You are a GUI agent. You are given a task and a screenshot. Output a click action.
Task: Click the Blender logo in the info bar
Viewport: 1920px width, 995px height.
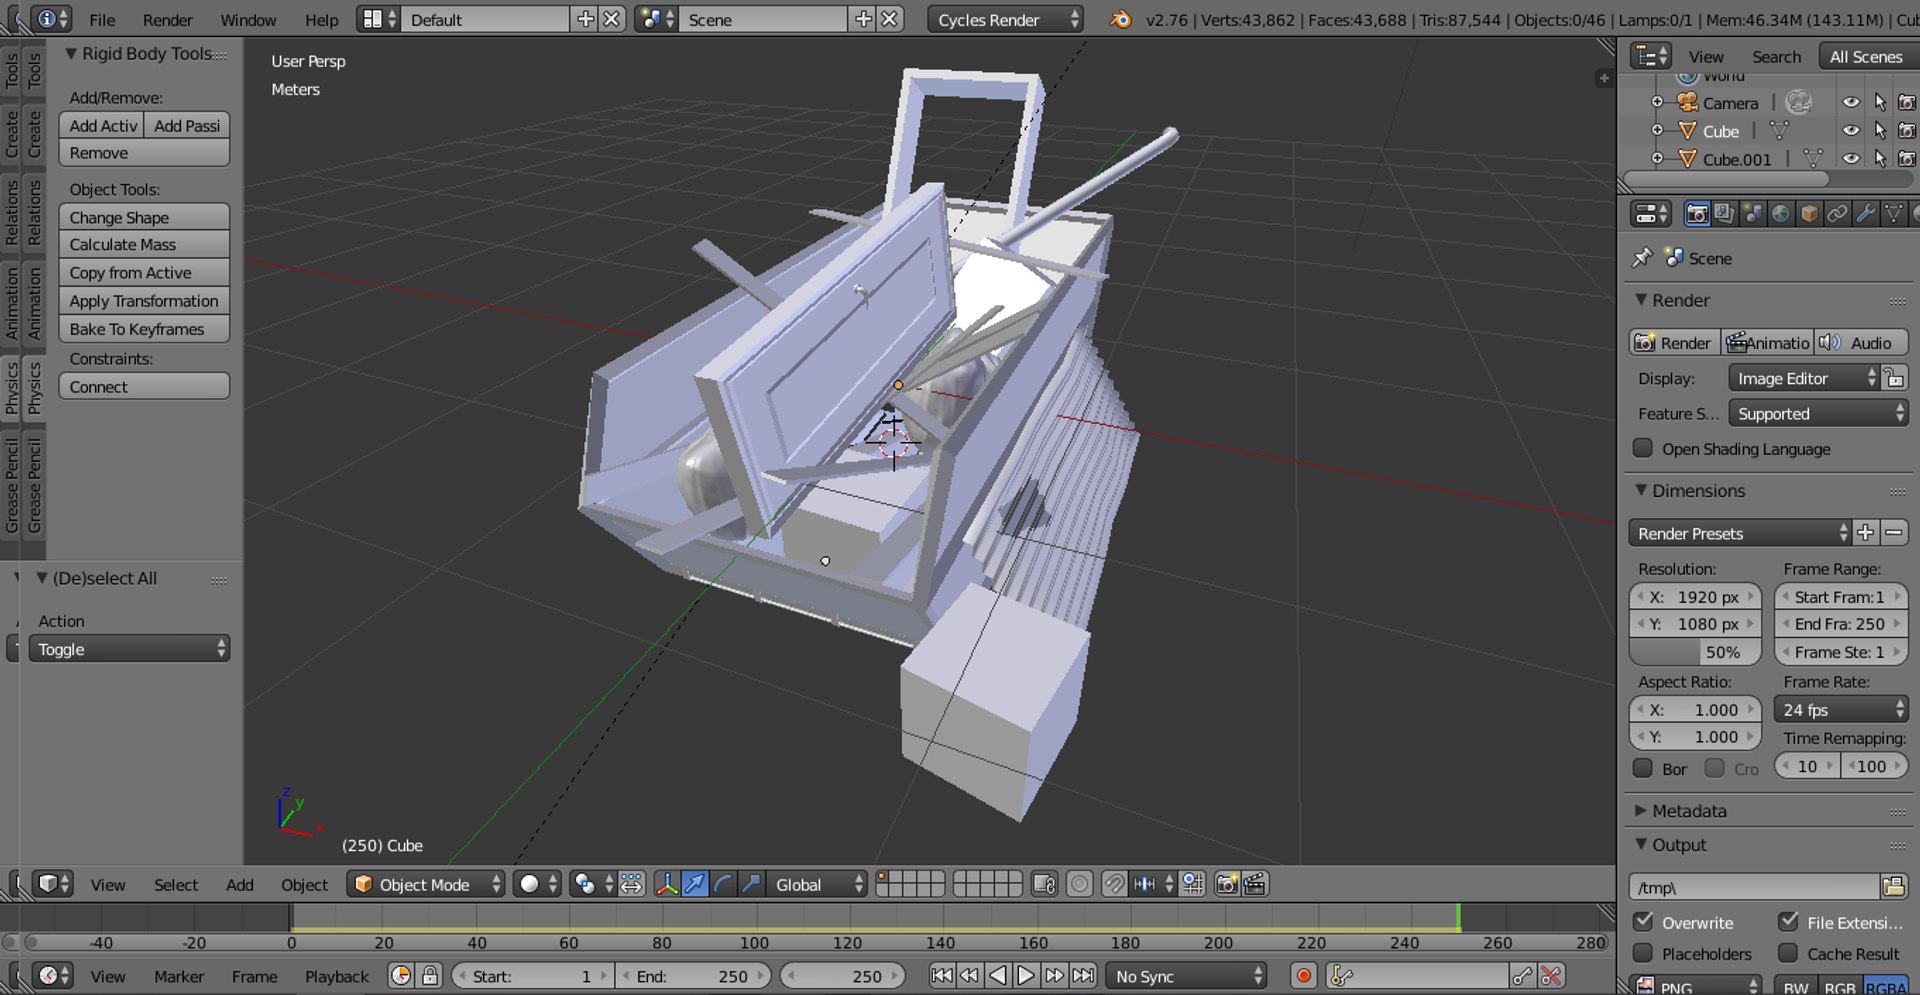1121,19
